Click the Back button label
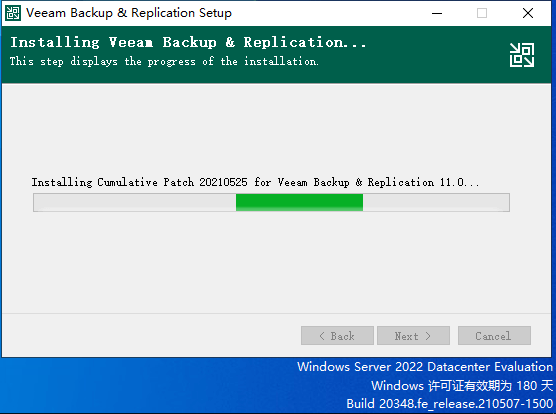The height and width of the screenshot is (414, 556). pyautogui.click(x=342, y=336)
